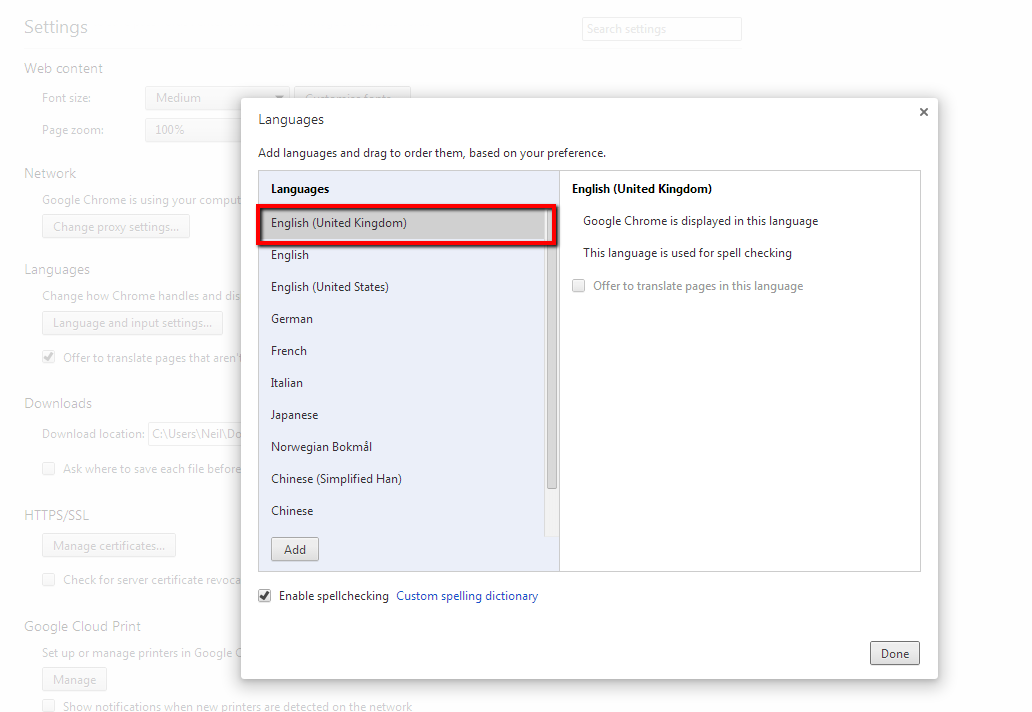
Task: Click the Search settings field
Action: (x=661, y=29)
